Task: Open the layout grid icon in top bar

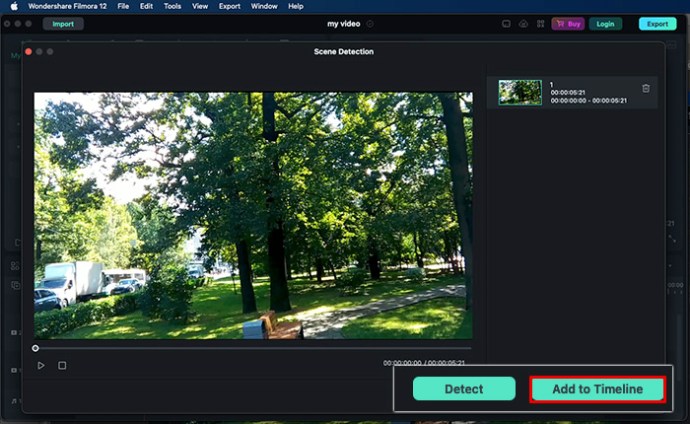Action: pos(540,24)
